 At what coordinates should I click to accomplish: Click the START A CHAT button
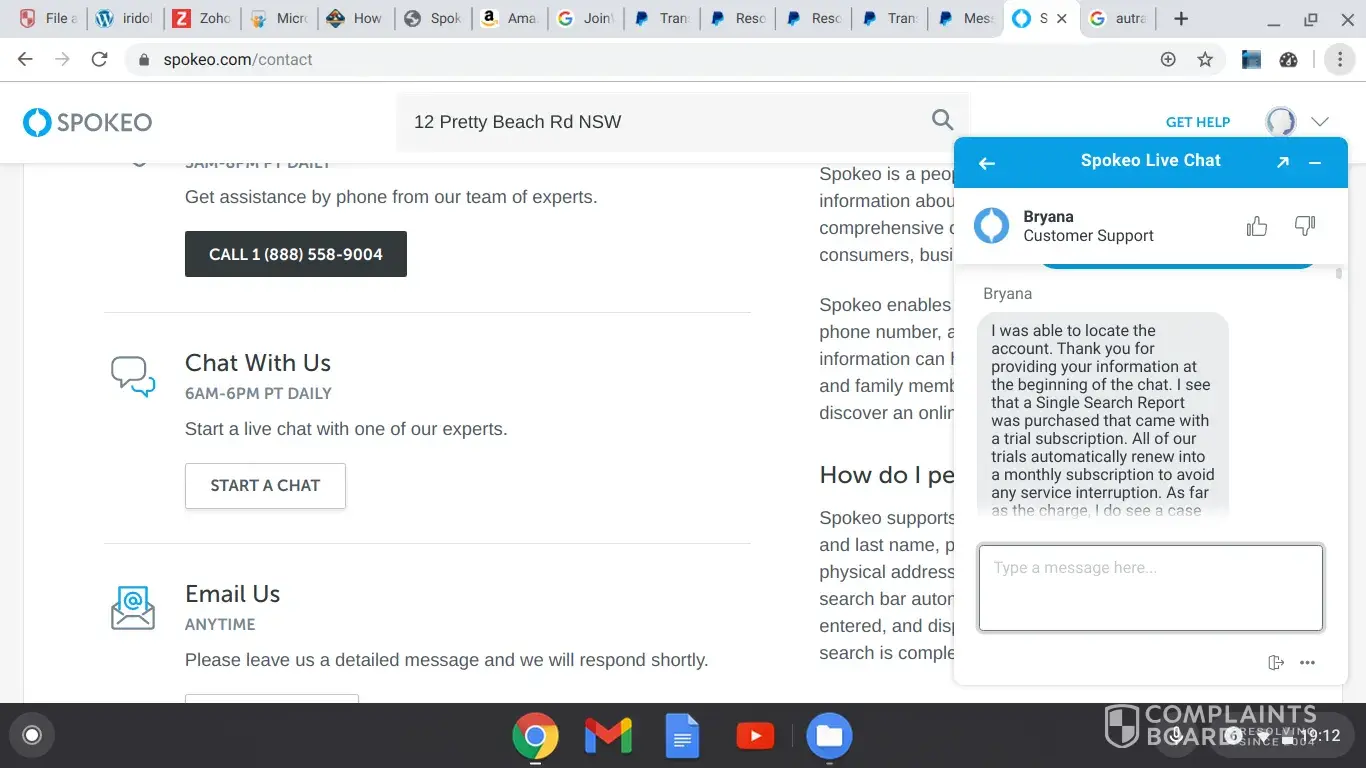[x=265, y=486]
